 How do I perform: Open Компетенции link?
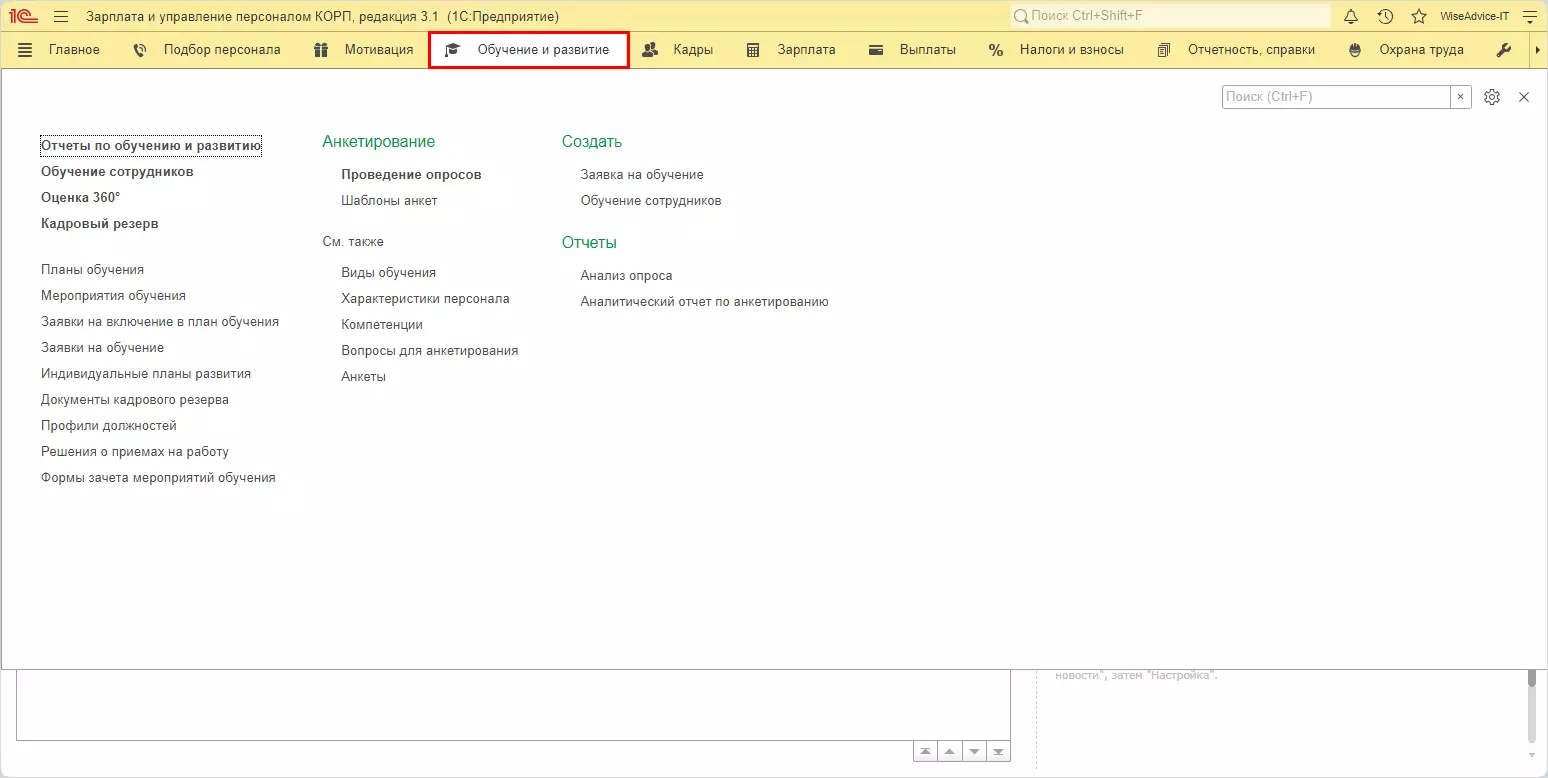click(x=382, y=325)
